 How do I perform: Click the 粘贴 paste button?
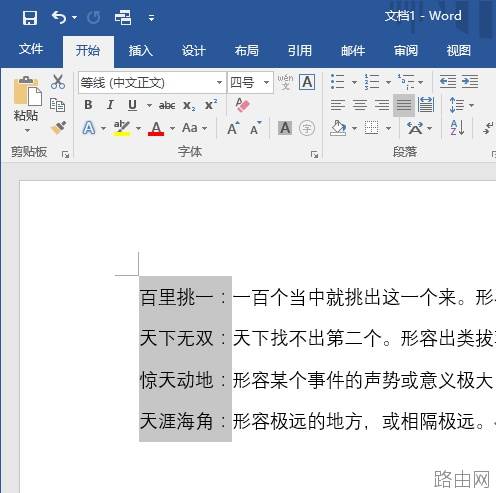[x=27, y=99]
